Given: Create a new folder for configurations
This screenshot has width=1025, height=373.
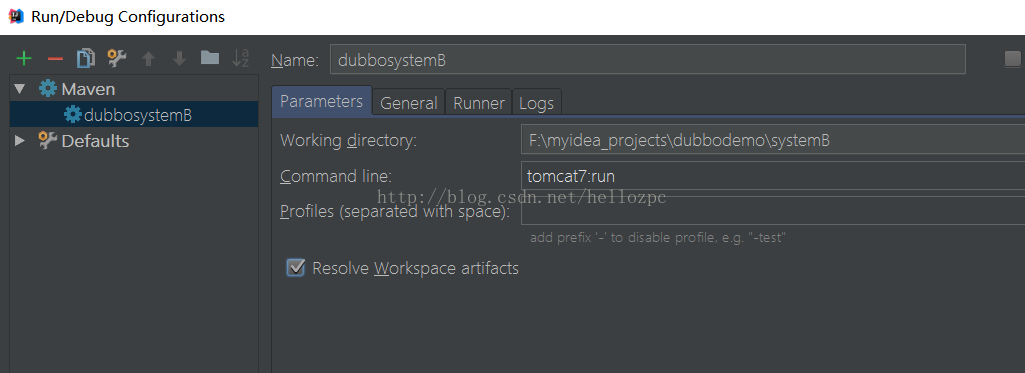Looking at the screenshot, I should (x=210, y=57).
